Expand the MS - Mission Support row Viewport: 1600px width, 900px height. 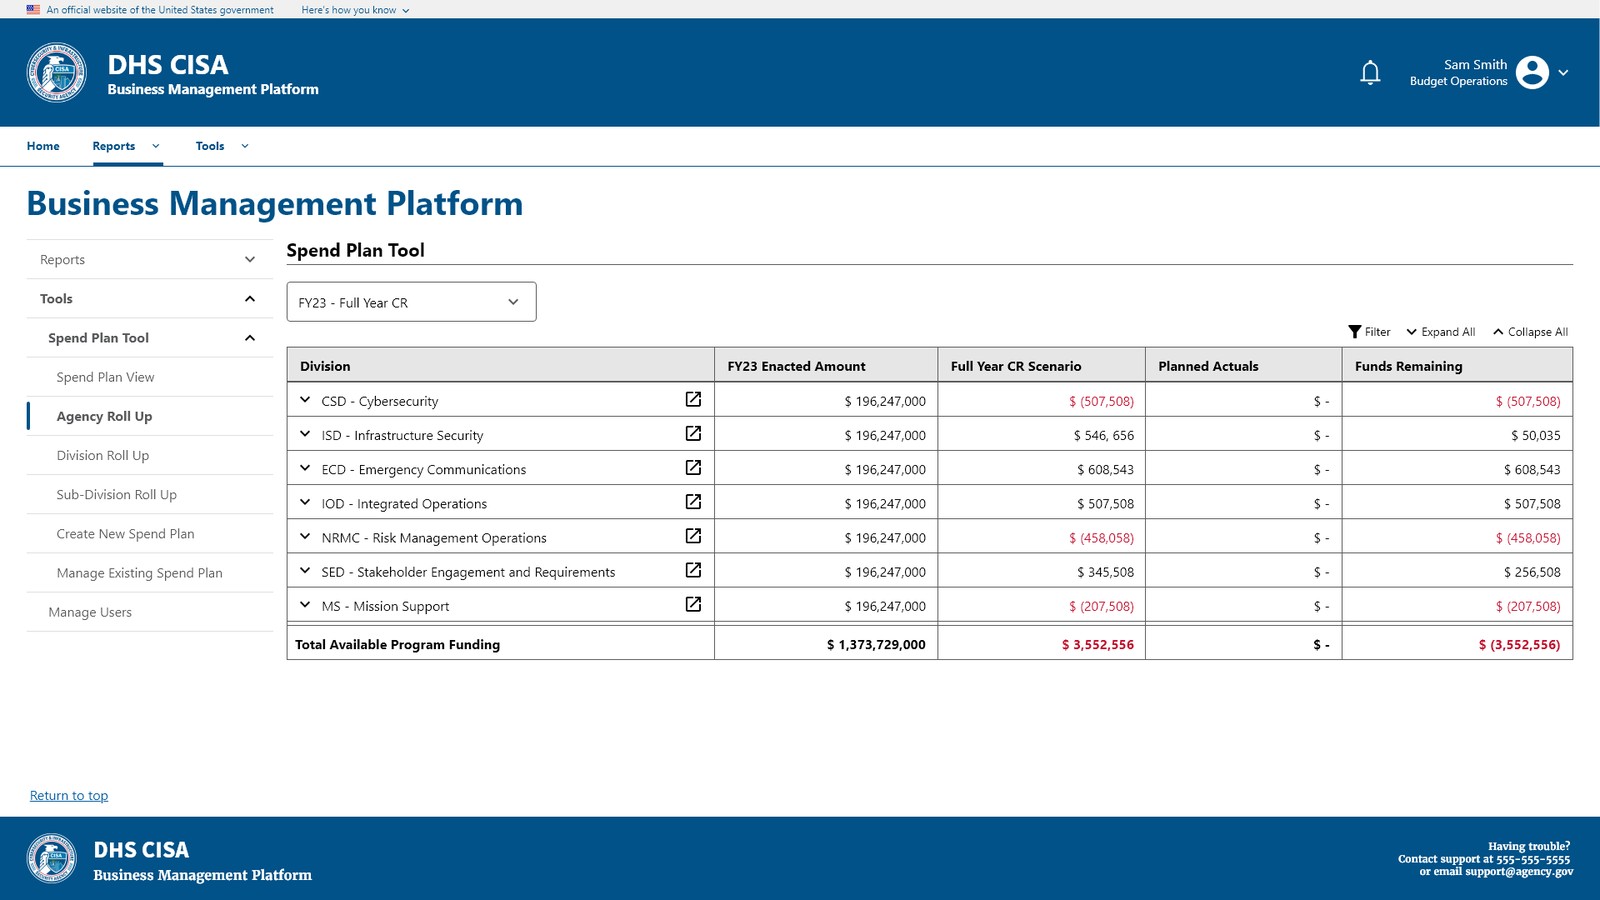tap(305, 605)
